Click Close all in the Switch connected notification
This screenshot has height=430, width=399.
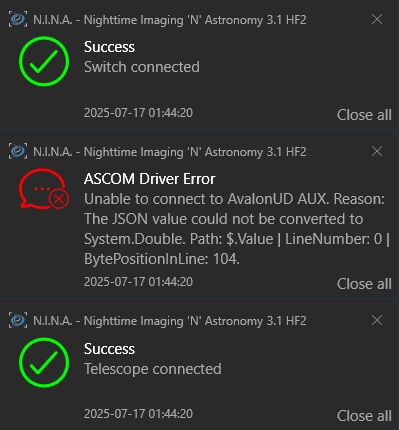(364, 115)
